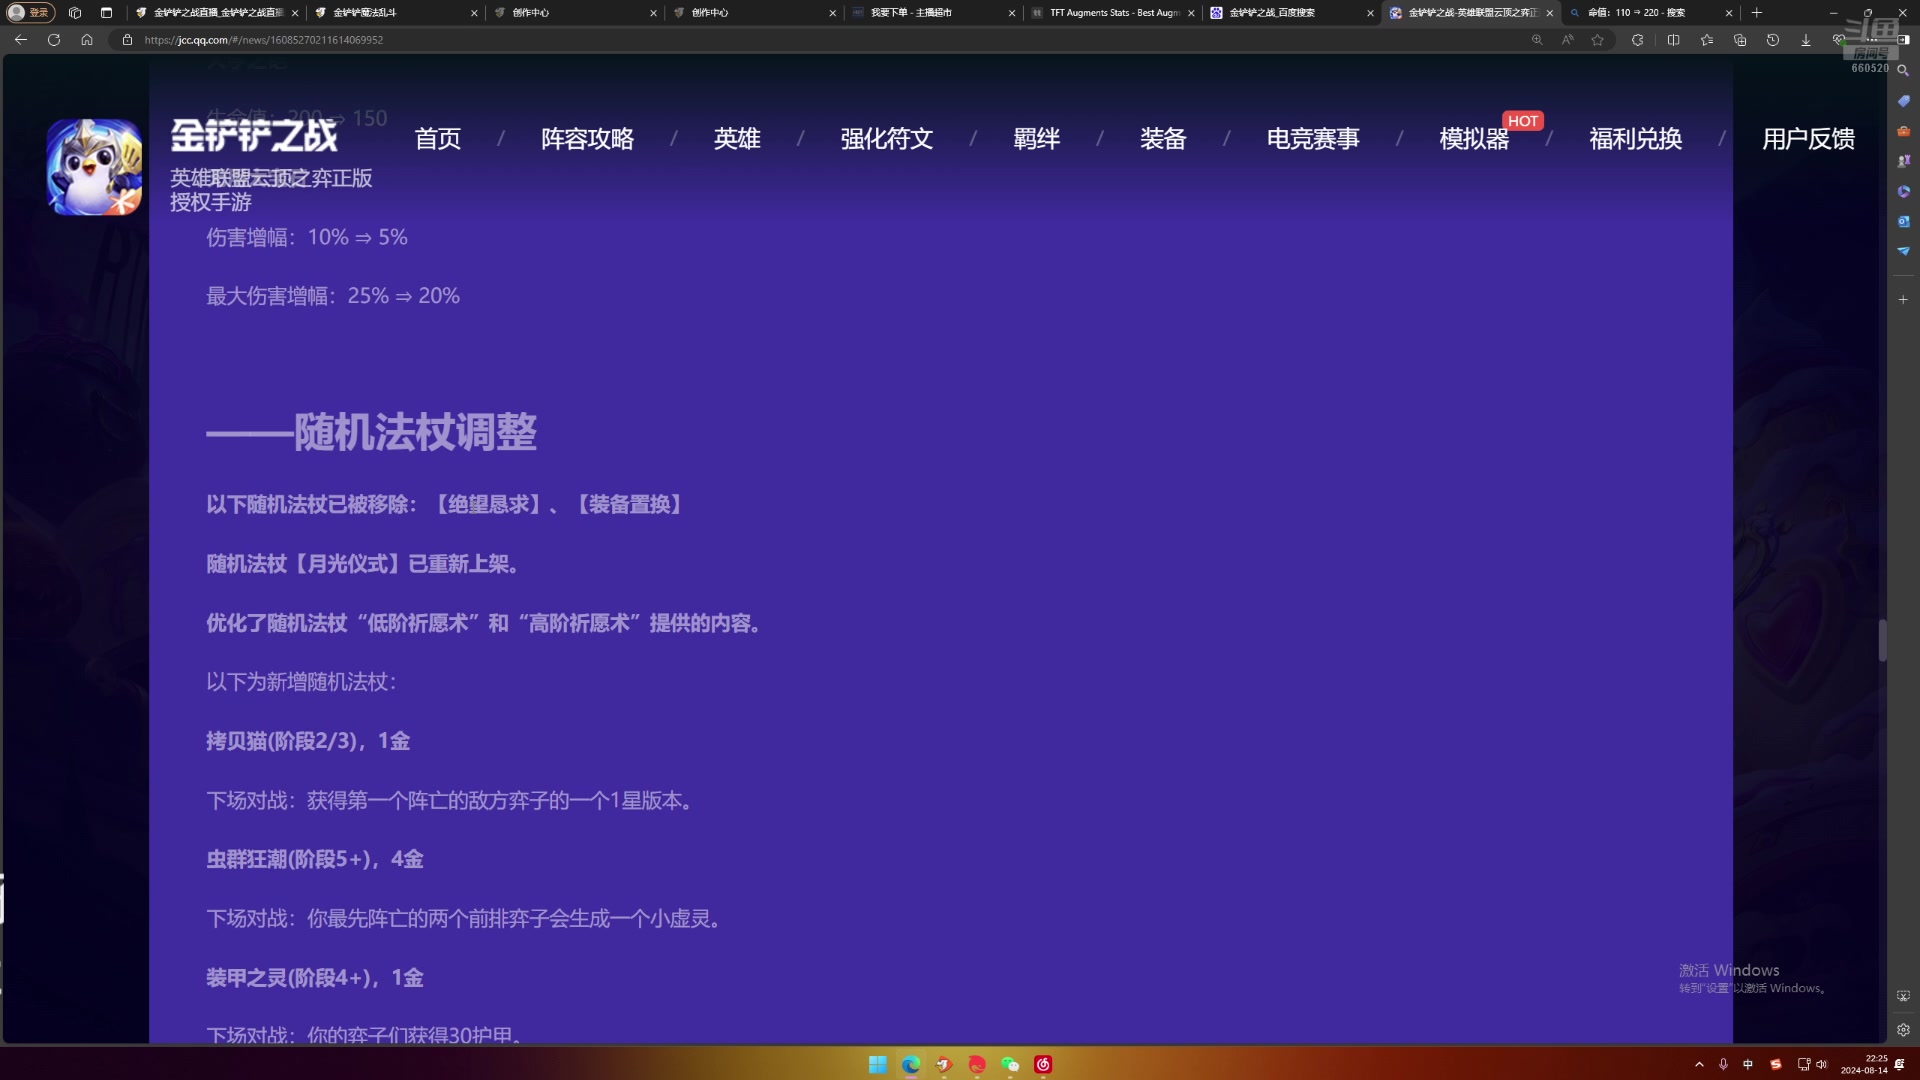Image resolution: width=1920 pixels, height=1080 pixels.
Task: Click inside the browser address bar
Action: tap(400, 41)
